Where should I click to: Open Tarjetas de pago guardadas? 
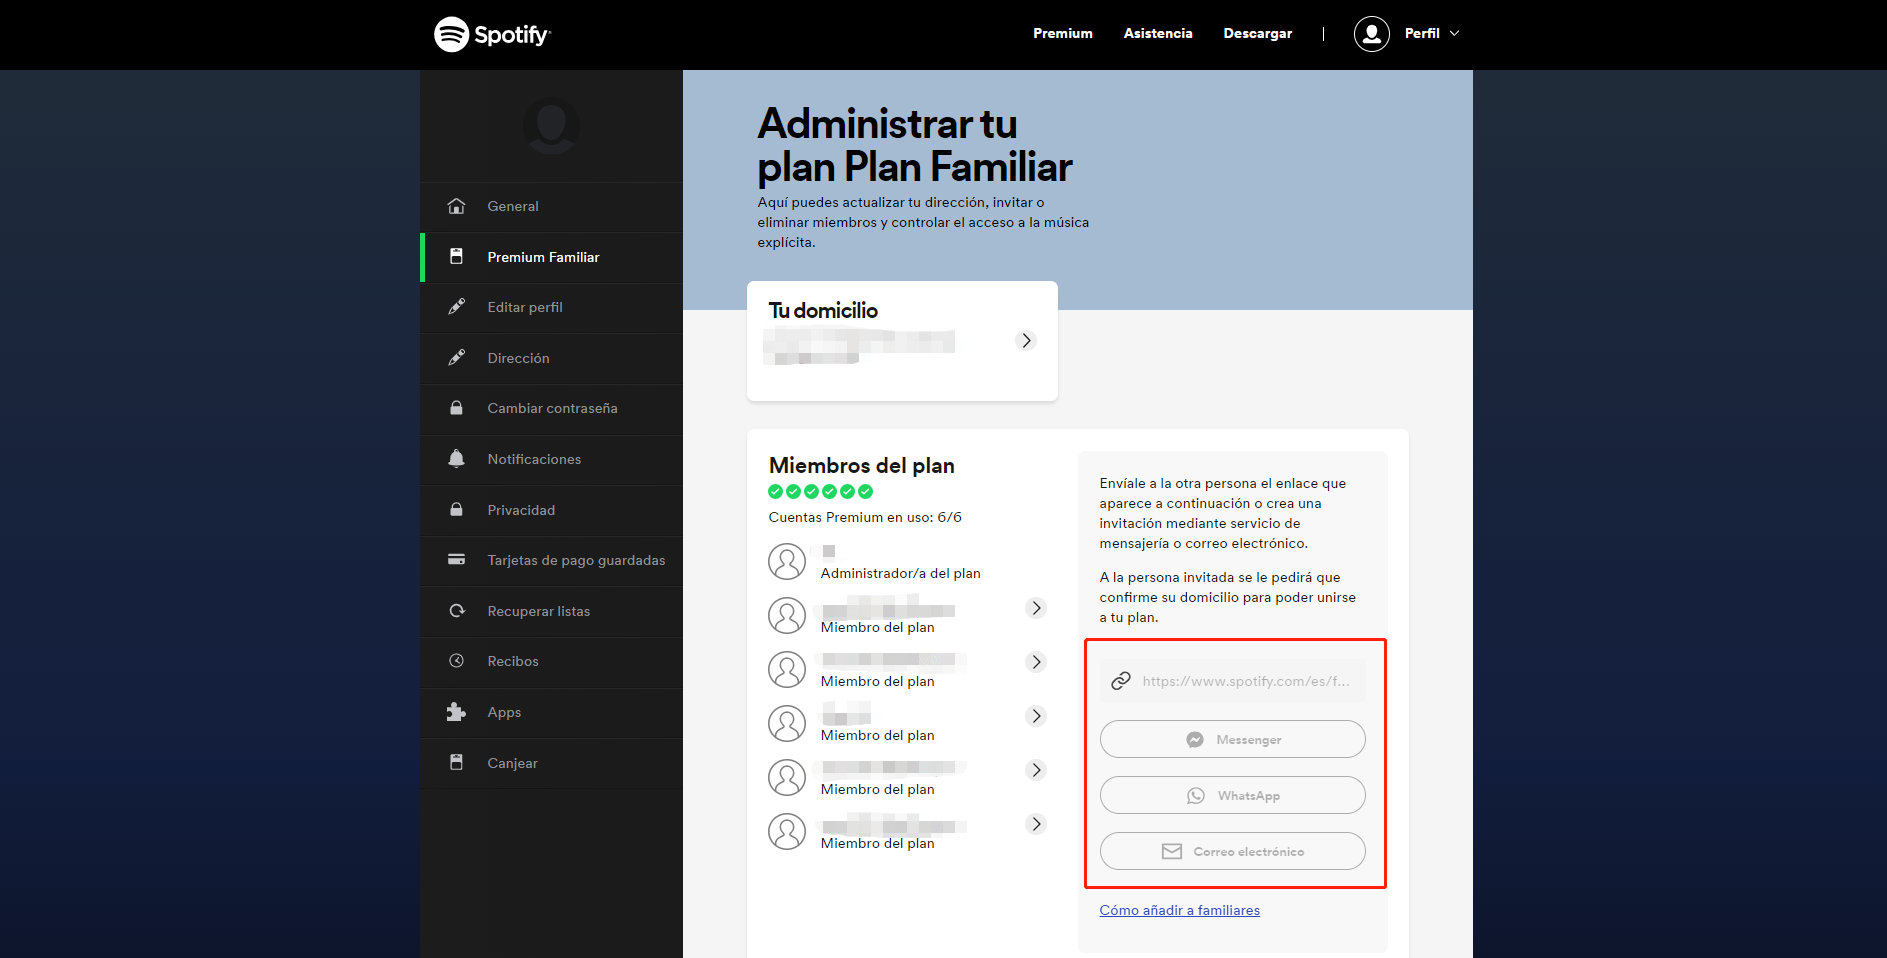tap(551, 561)
